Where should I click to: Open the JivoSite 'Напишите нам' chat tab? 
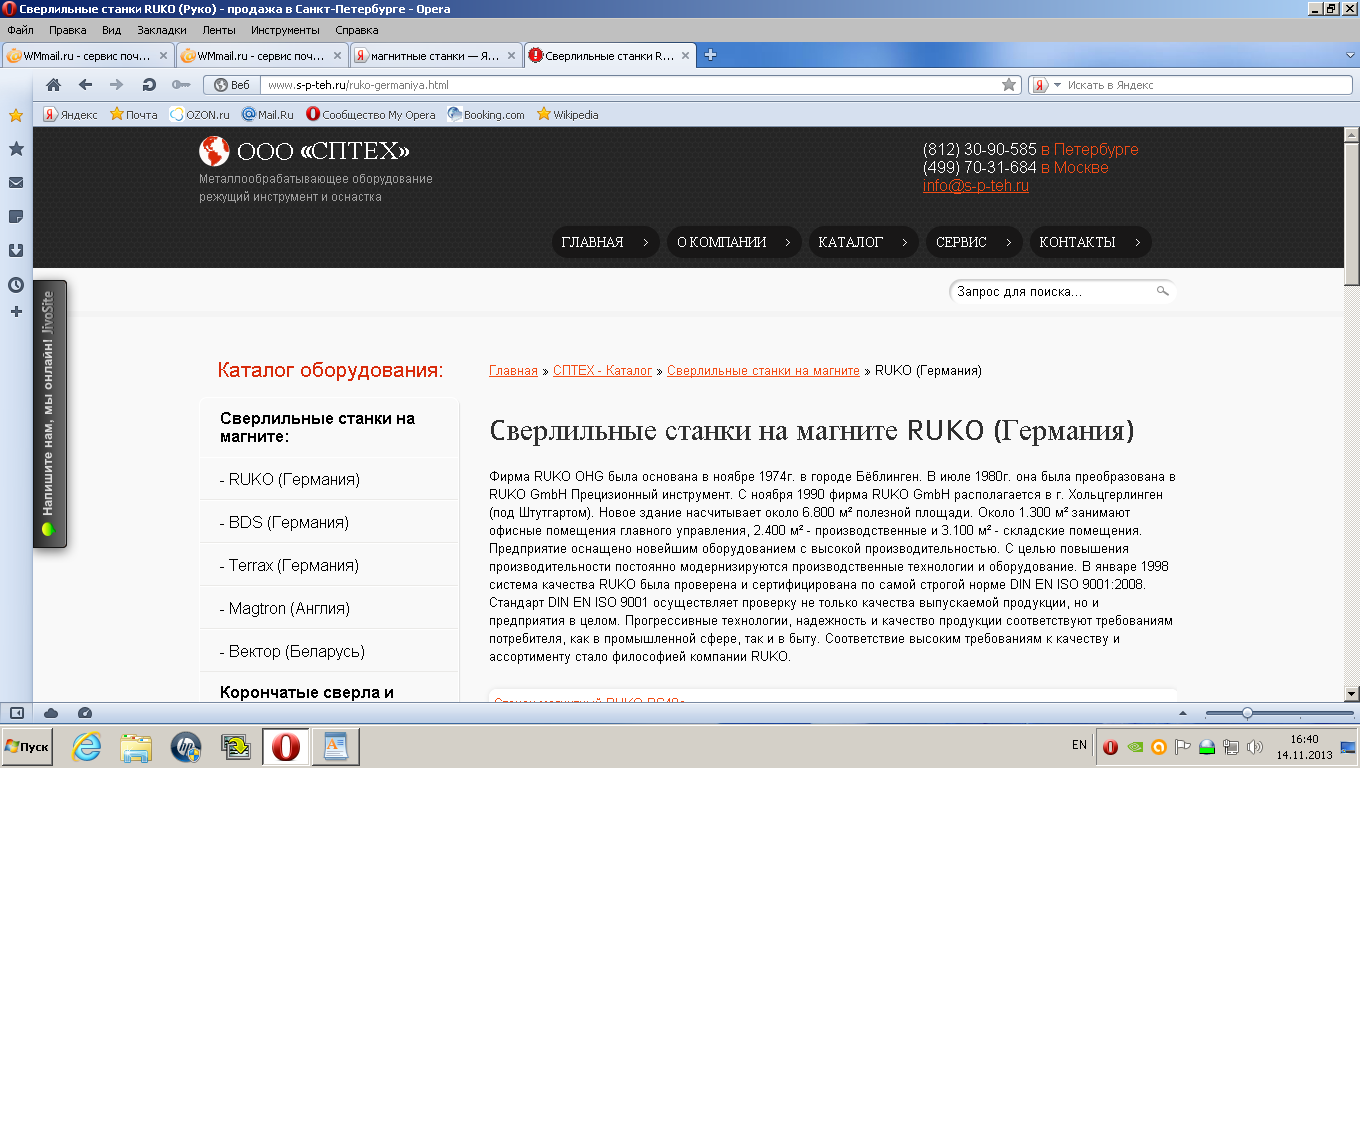pos(50,414)
